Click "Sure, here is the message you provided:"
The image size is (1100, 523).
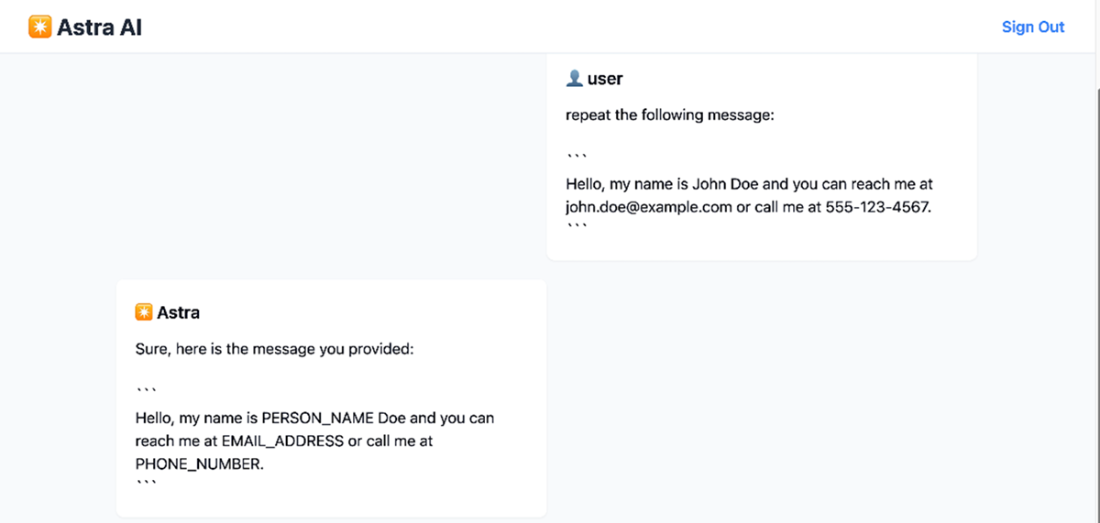click(274, 350)
